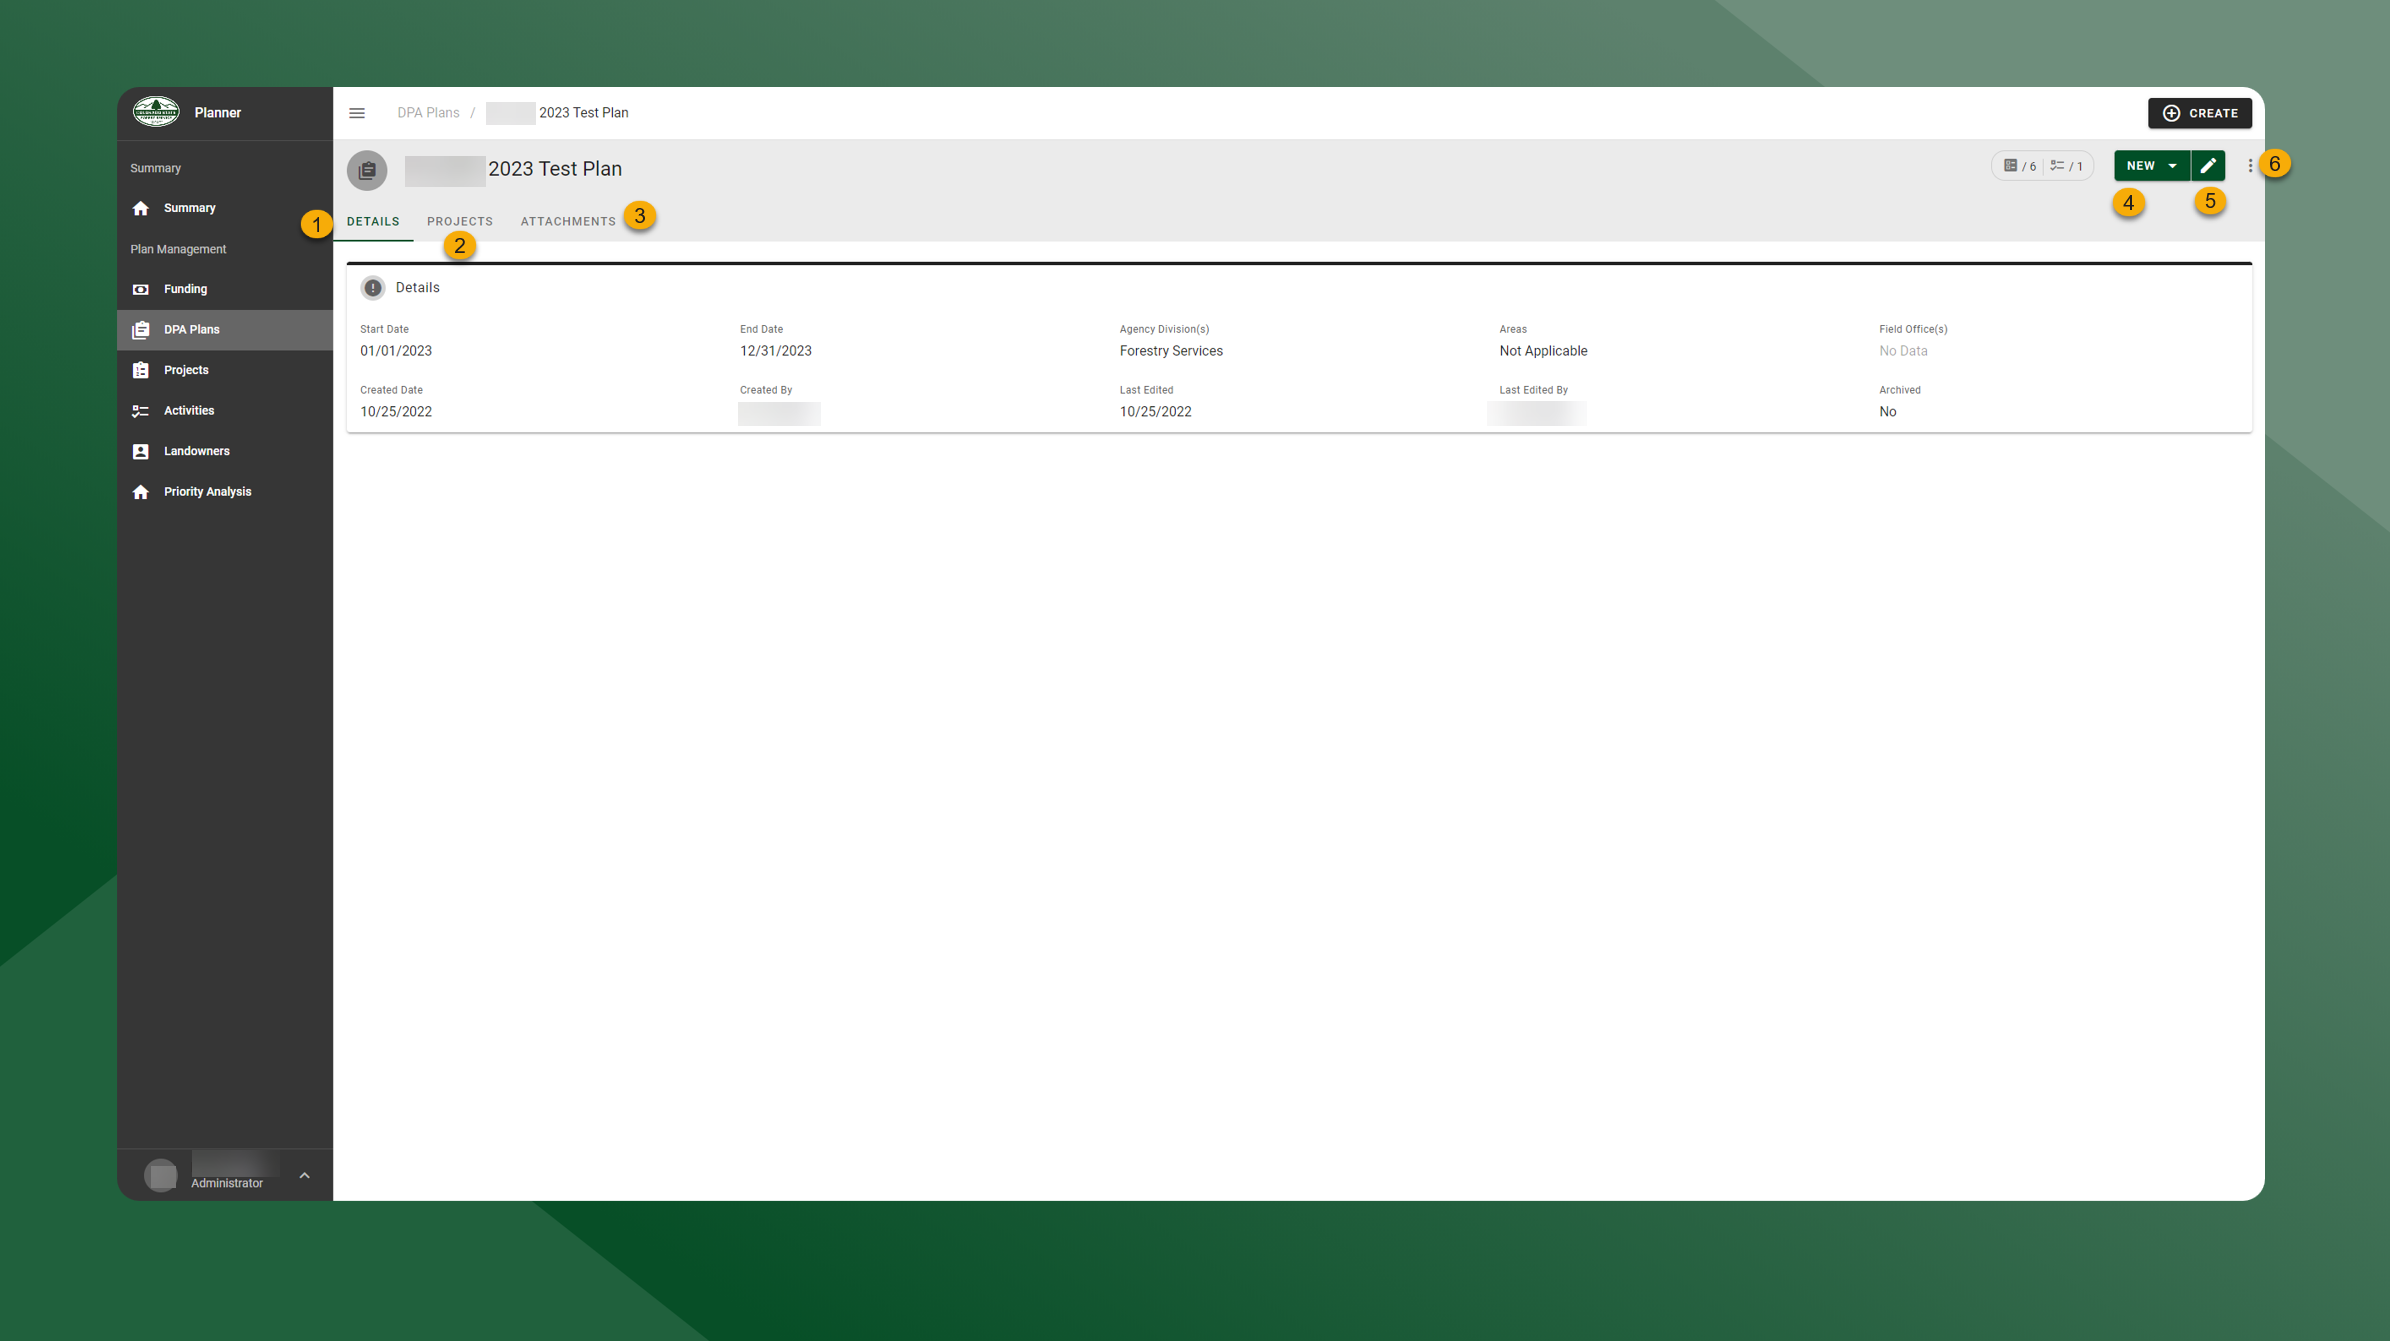Click the activities count badge showing /1
This screenshot has height=1341, width=2390.
tap(2064, 165)
